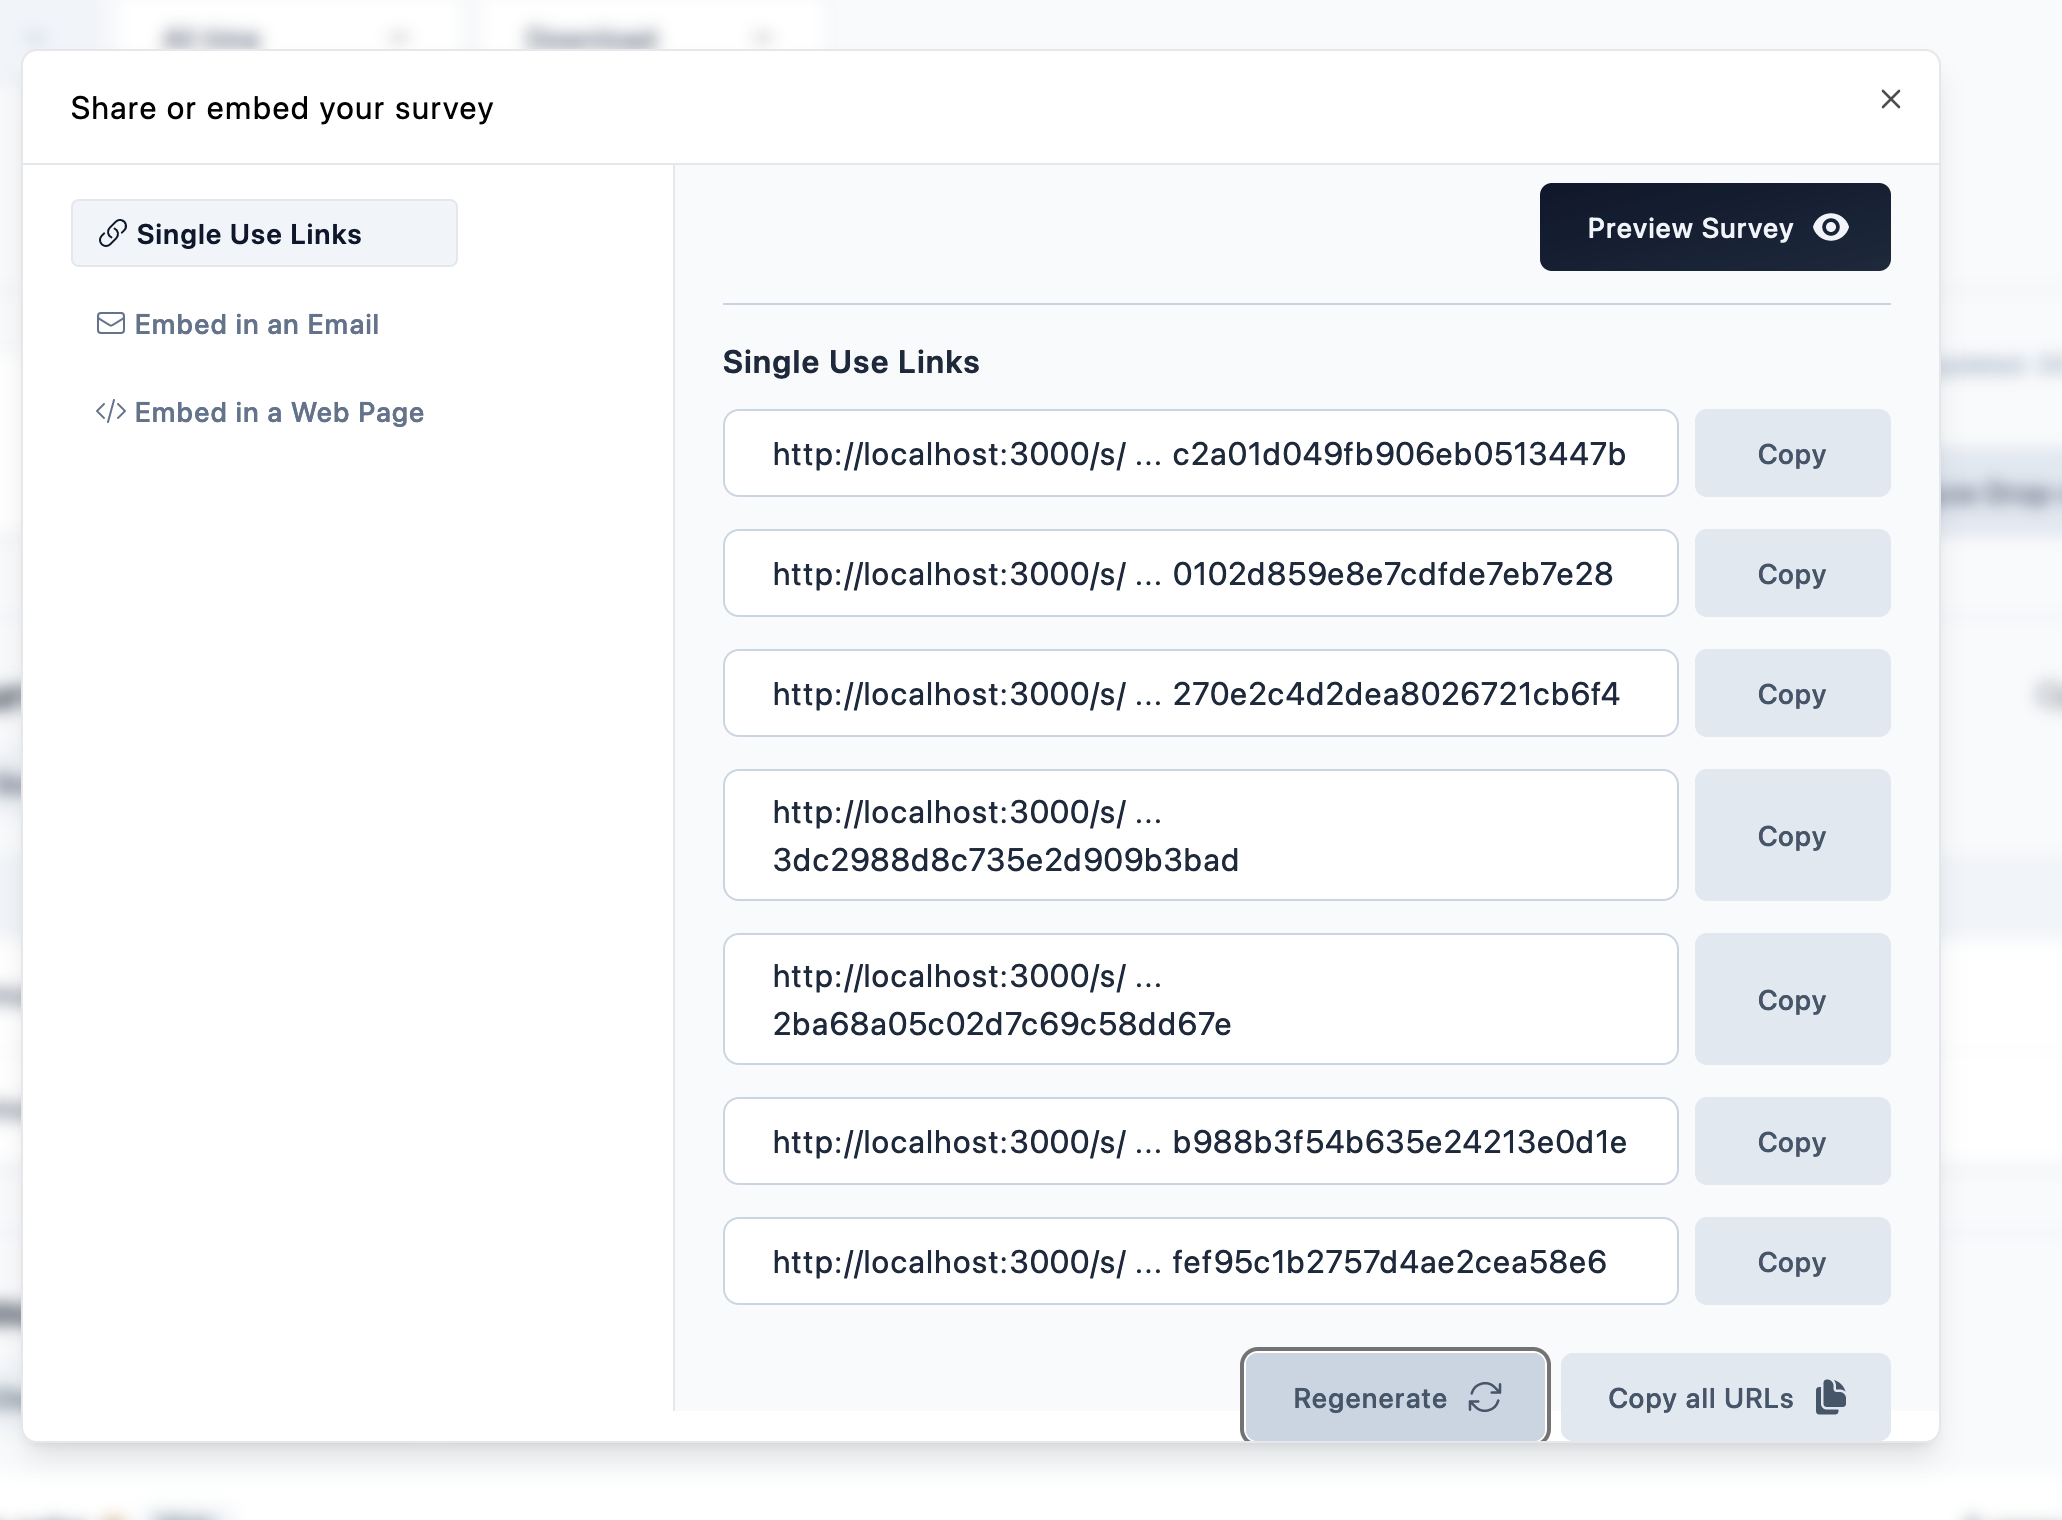Select the URL field ending in b988b3f54b635e24213e0d1e
The width and height of the screenshot is (2062, 1520).
click(x=1199, y=1141)
